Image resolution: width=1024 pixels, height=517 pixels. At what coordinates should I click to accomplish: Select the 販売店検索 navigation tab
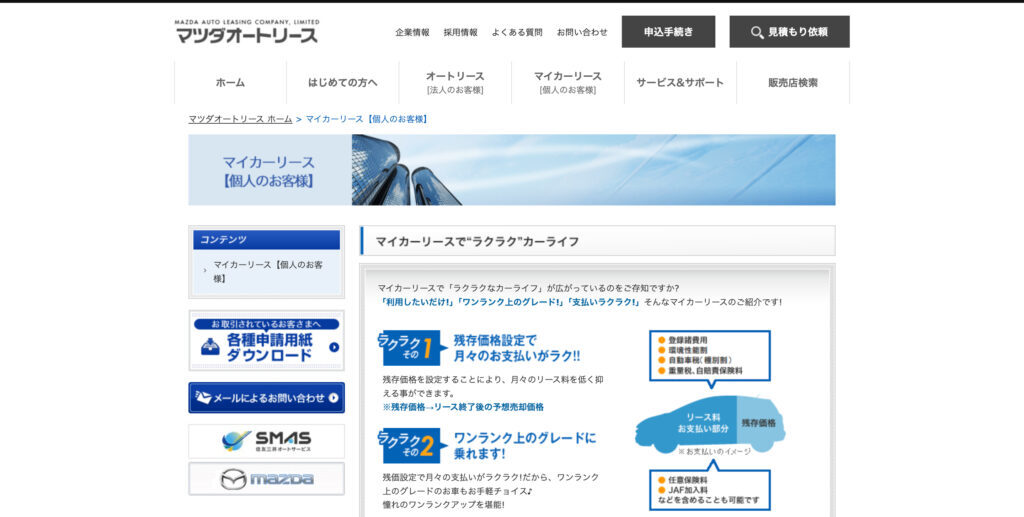[793, 82]
